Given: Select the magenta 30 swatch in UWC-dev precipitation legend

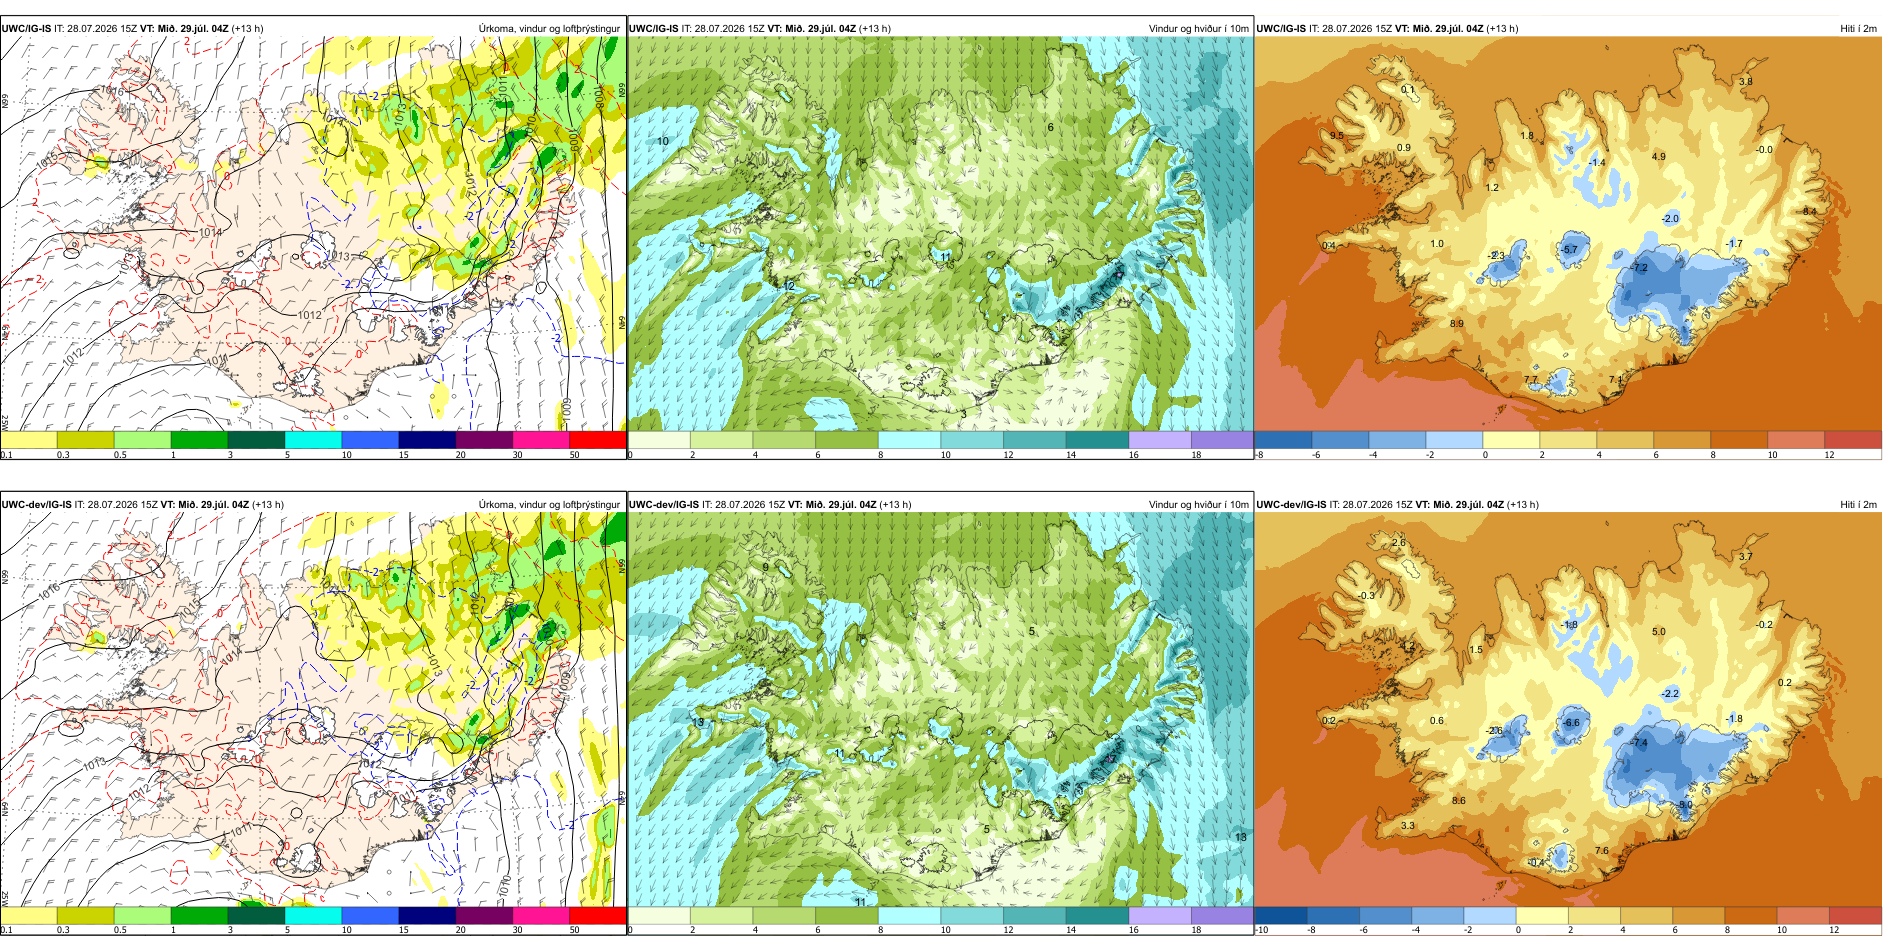Looking at the screenshot, I should coord(541,914).
